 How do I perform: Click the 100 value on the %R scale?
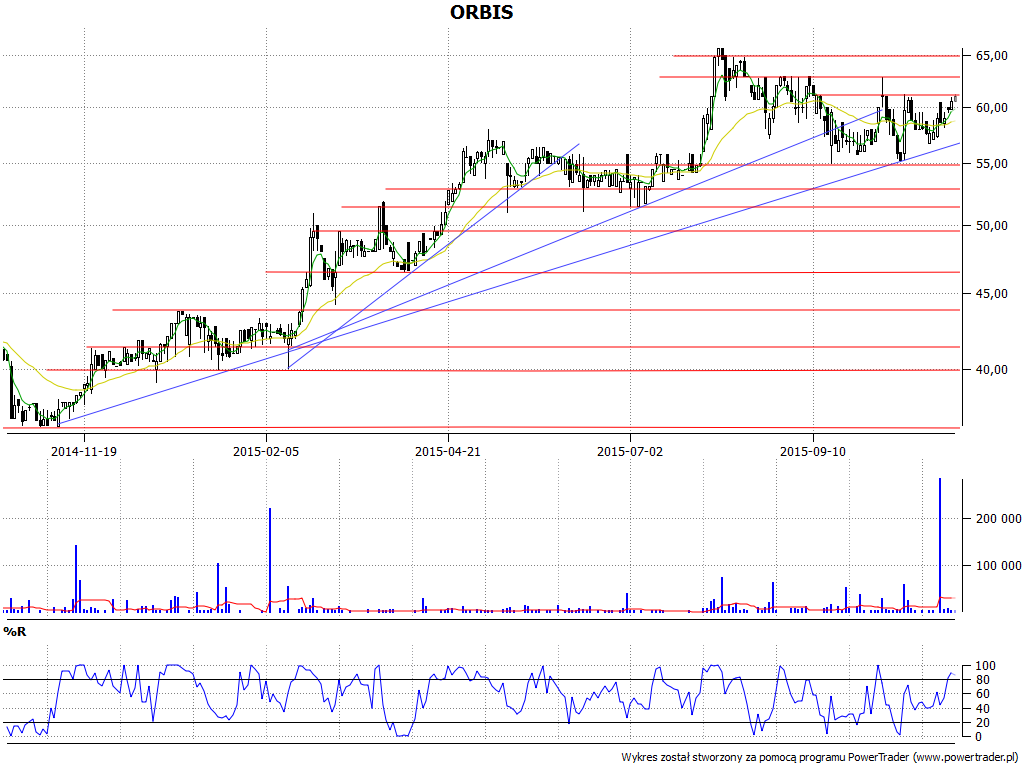click(x=985, y=666)
